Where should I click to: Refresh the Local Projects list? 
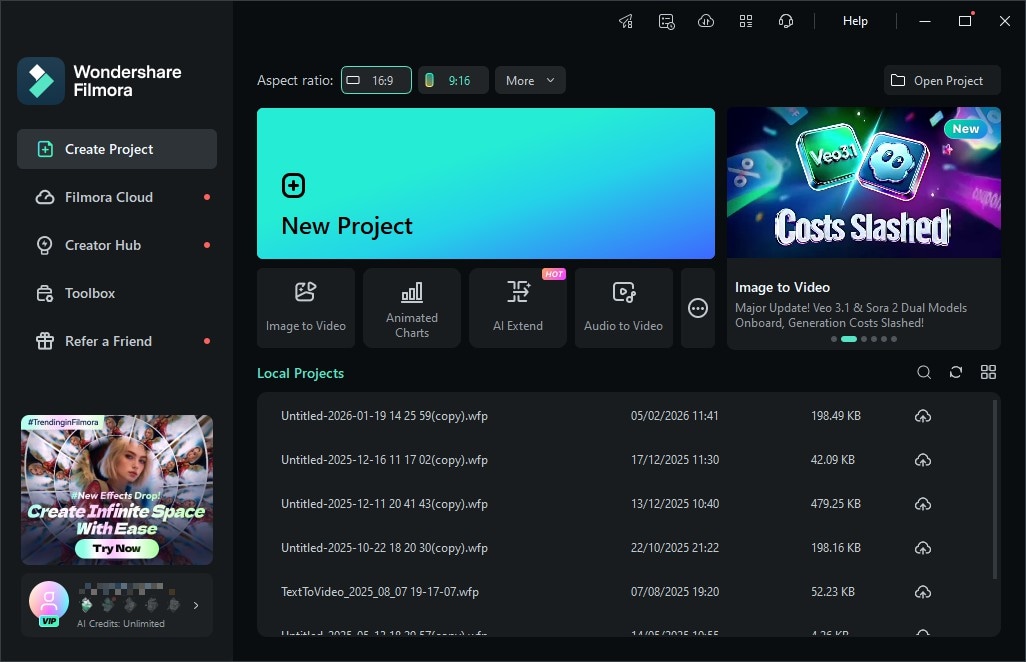pyautogui.click(x=955, y=371)
